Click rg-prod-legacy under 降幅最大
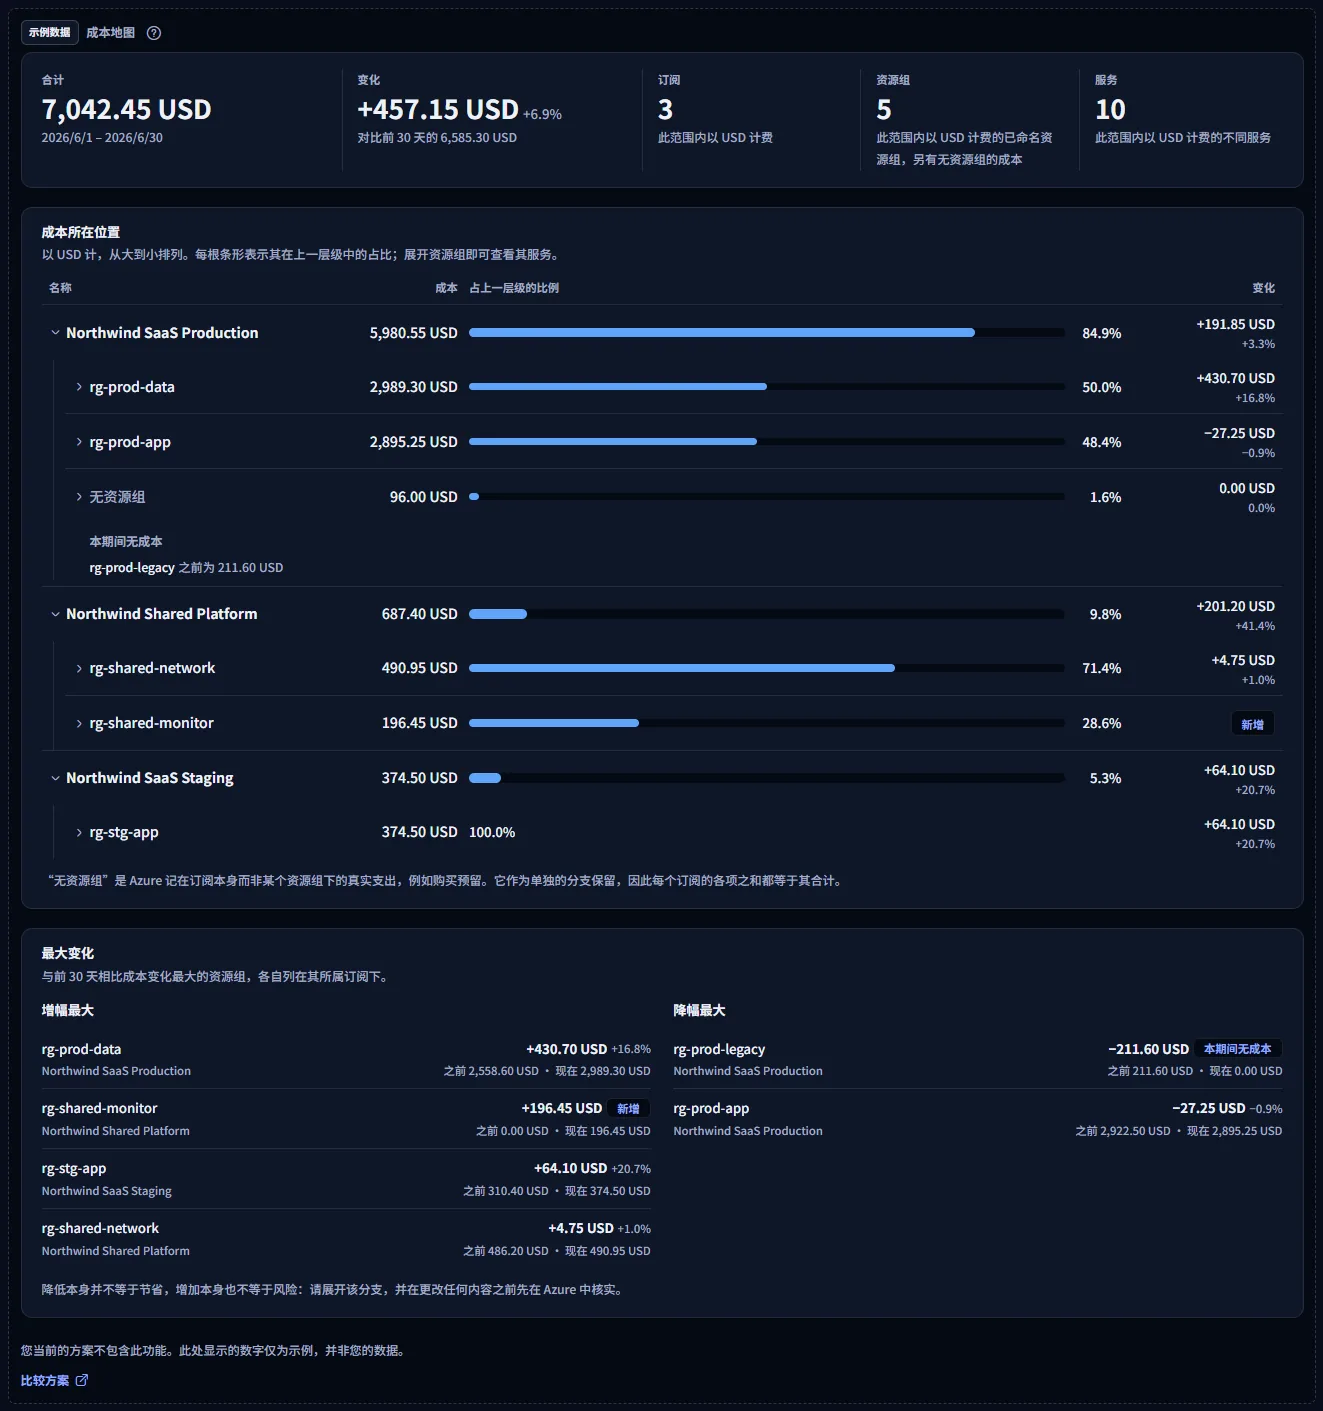1323x1411 pixels. tap(719, 1049)
